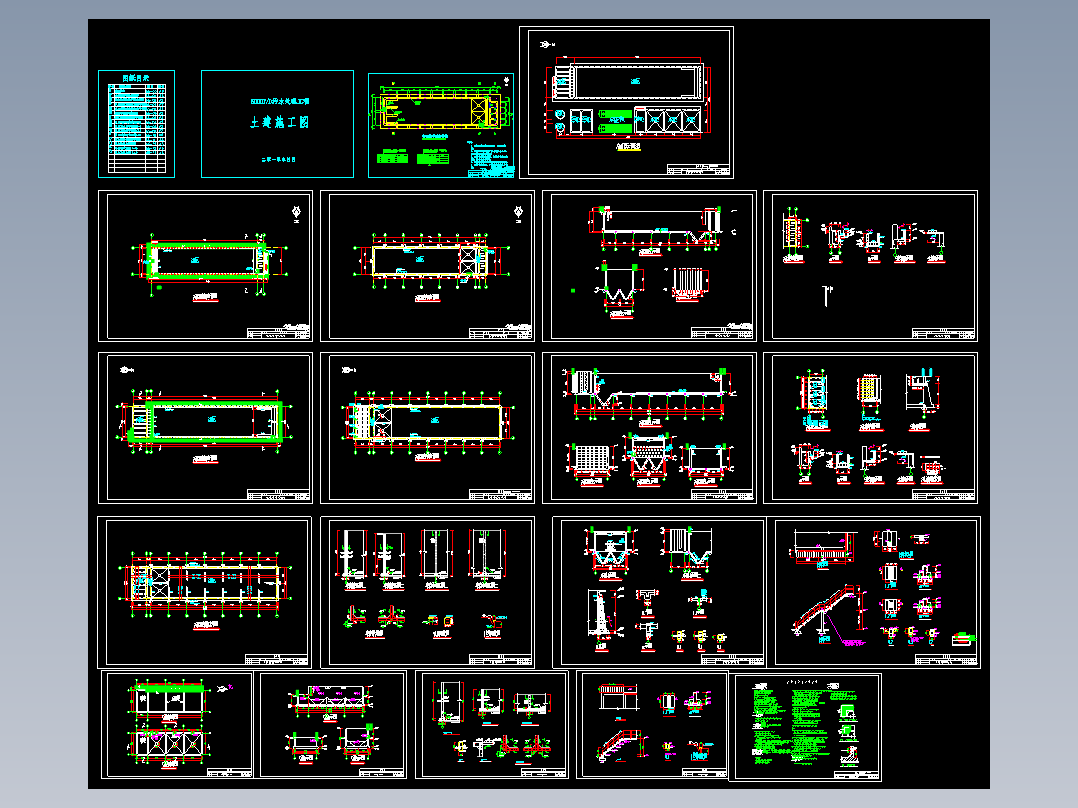Open the green text design notes sheet
The image size is (1078, 808).
click(x=805, y=728)
